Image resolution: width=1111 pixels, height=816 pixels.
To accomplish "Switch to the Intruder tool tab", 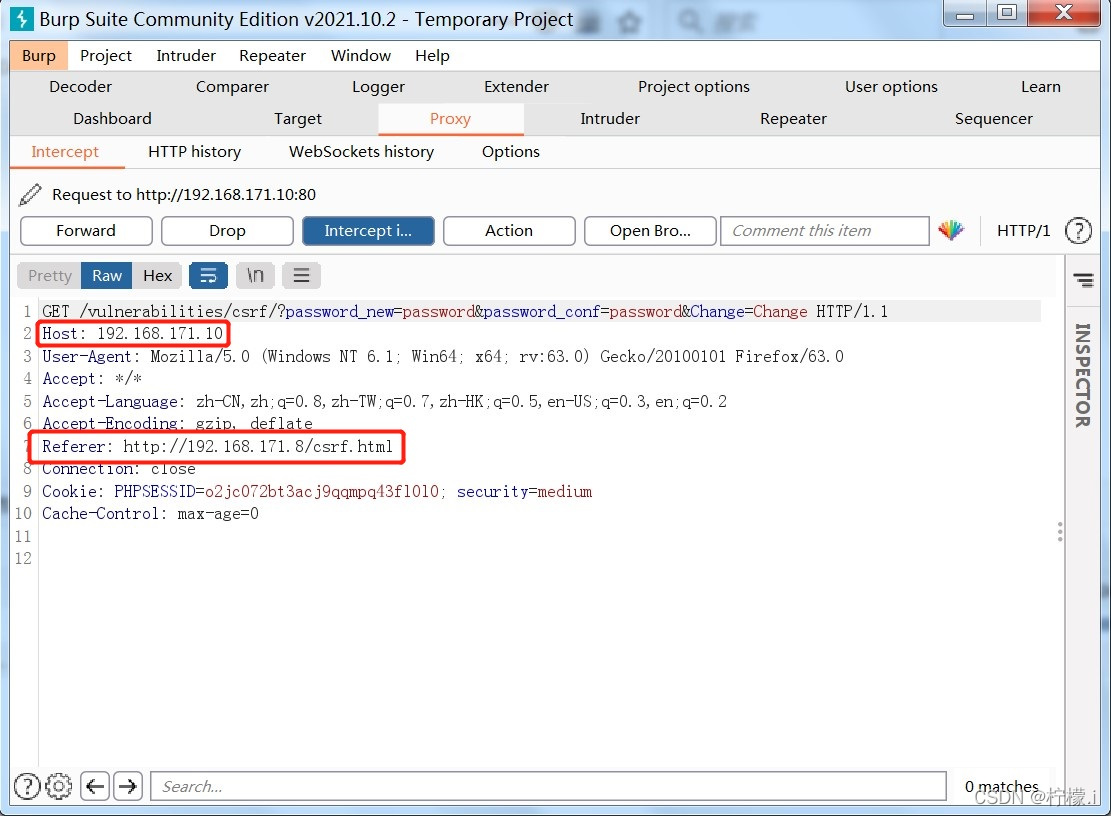I will (610, 118).
